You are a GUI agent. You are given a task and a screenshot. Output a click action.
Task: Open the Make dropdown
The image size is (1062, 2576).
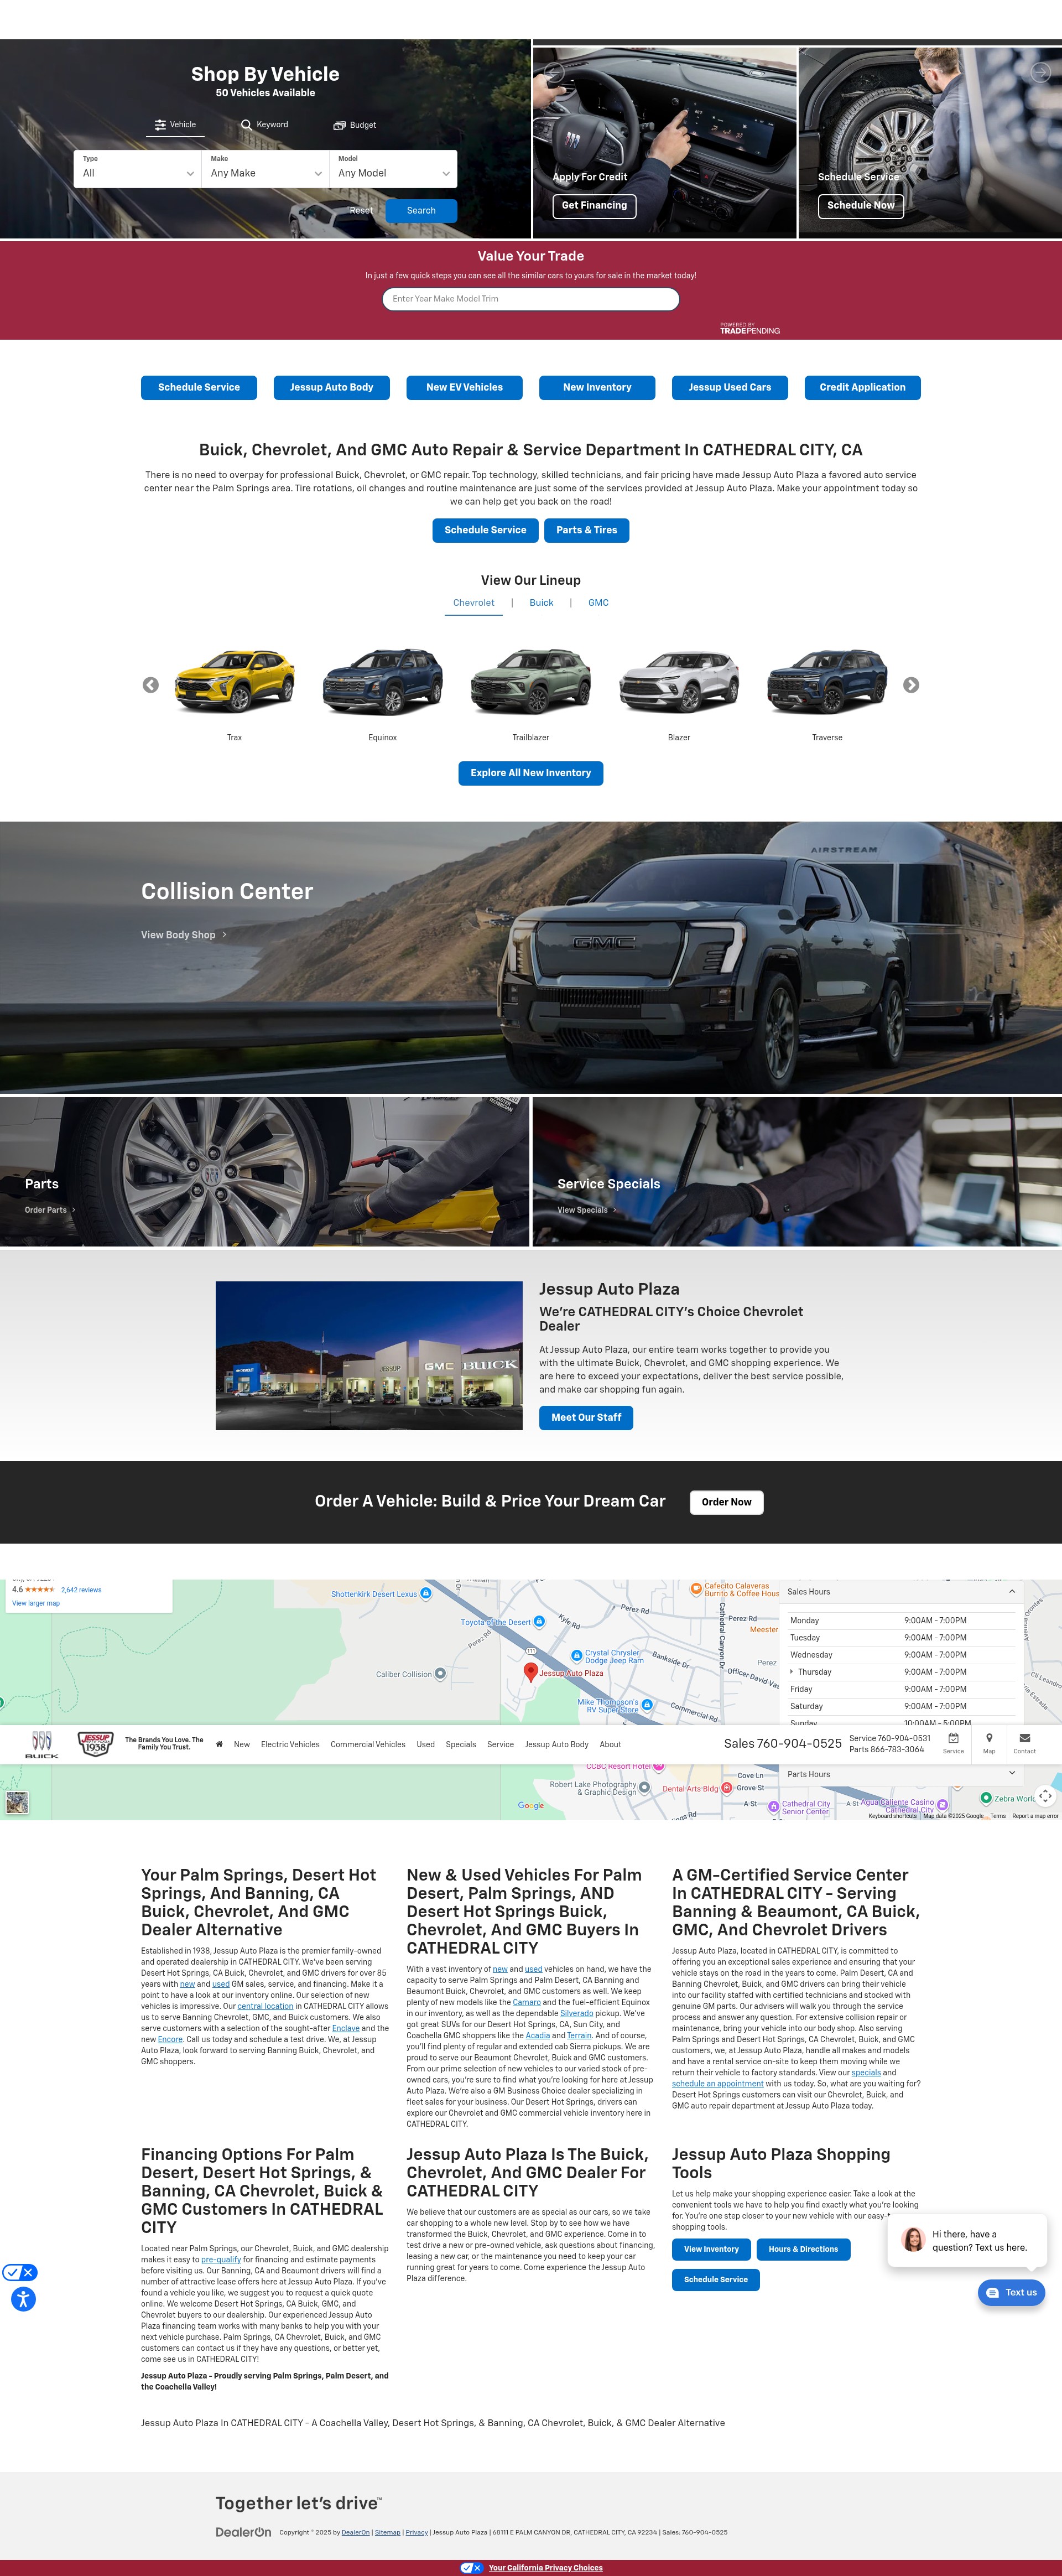(265, 168)
